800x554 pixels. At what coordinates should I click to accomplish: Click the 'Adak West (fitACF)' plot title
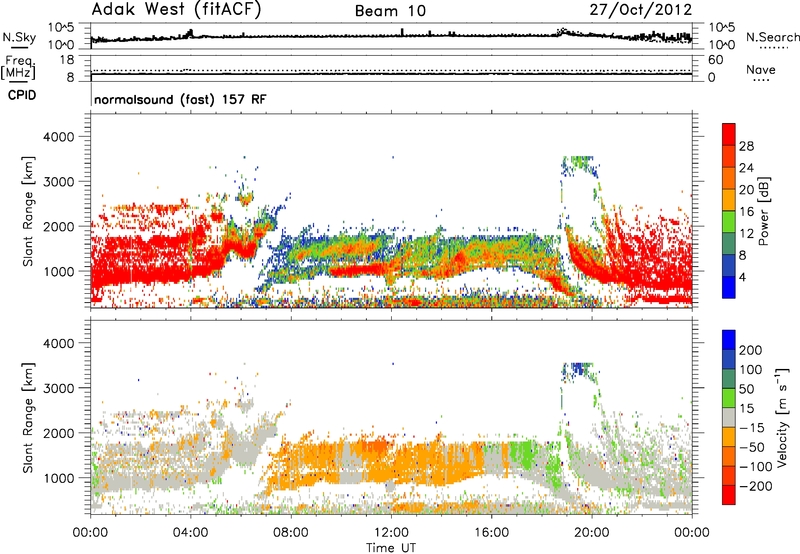click(x=177, y=10)
